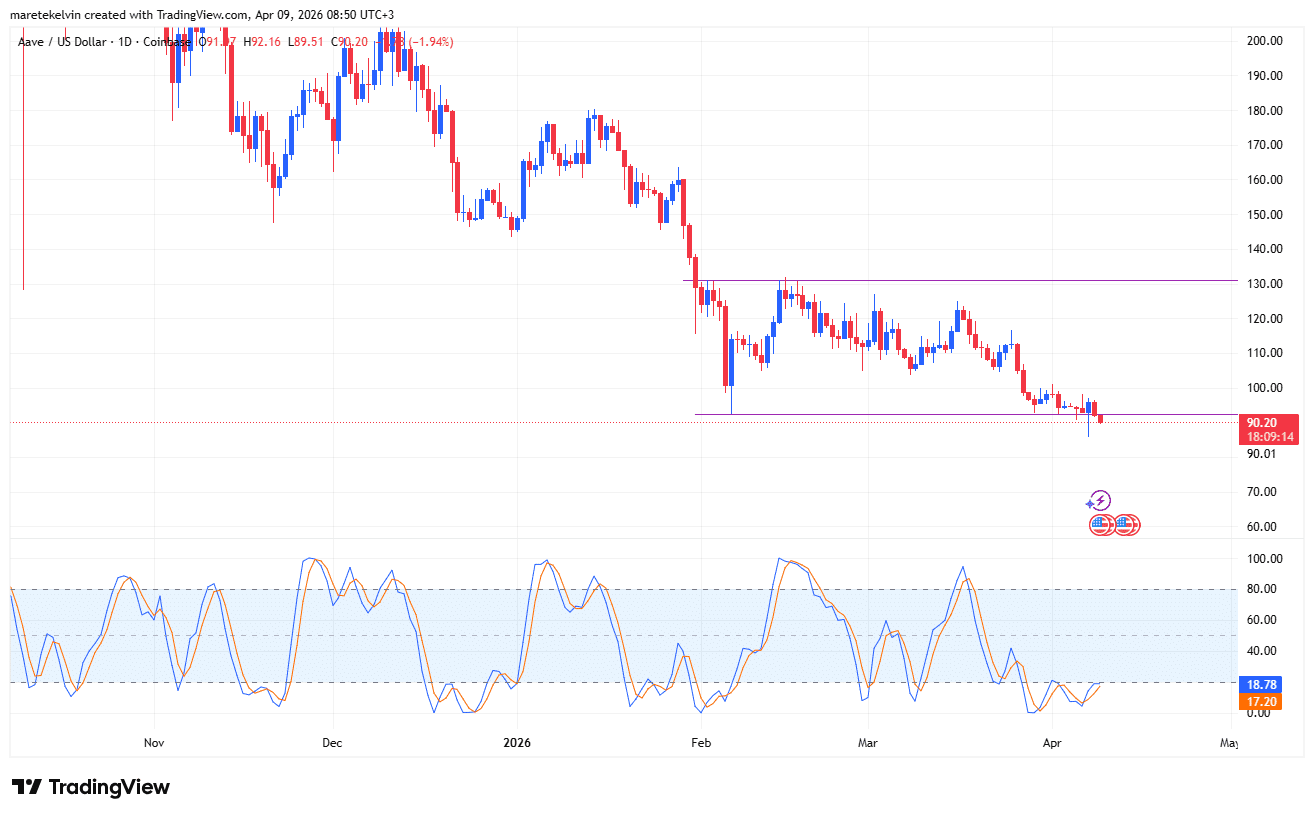Select the 2026 label on the time axis
Viewport: 1314px width, 817px height.
click(517, 743)
